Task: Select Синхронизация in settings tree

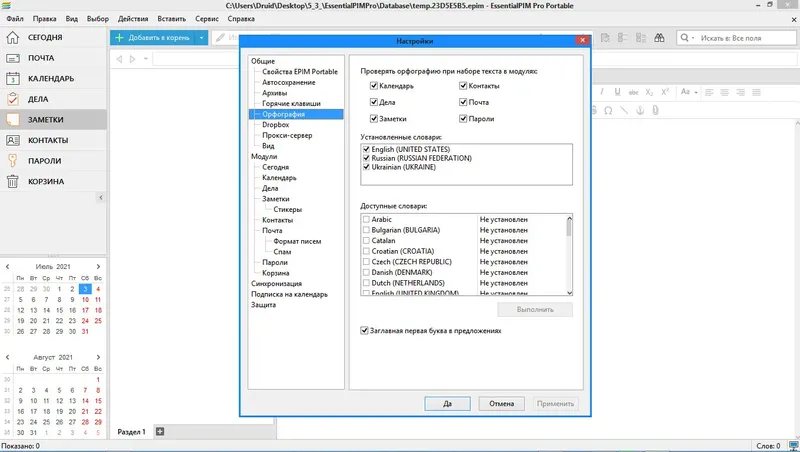Action: [277, 284]
